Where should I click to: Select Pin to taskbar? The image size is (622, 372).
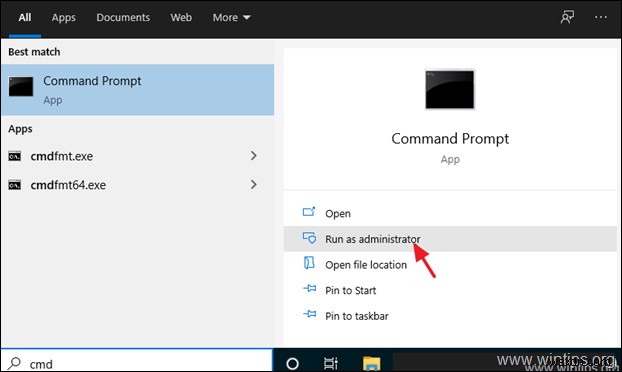(450, 316)
